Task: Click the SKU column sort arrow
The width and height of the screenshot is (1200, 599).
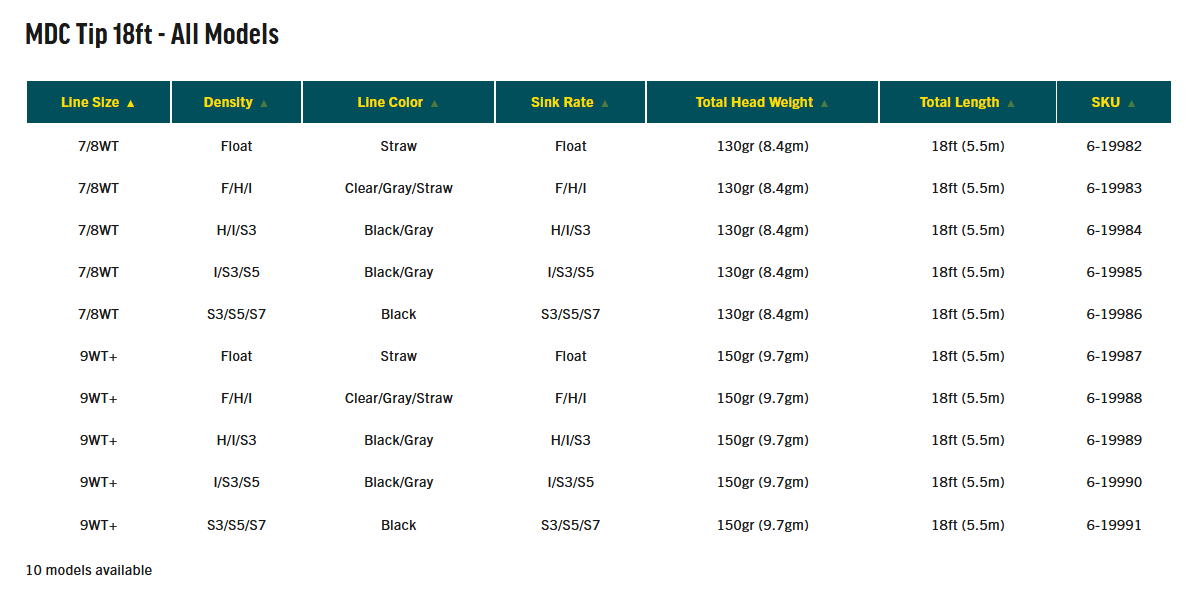Action: (1132, 103)
